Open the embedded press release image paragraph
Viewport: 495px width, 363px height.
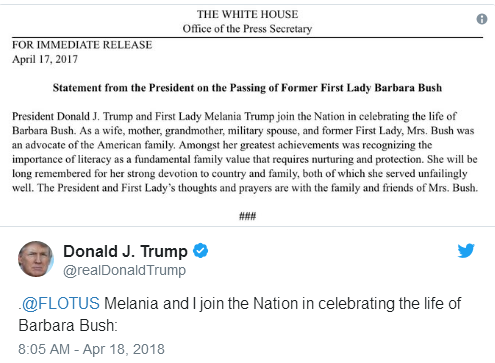click(x=245, y=152)
